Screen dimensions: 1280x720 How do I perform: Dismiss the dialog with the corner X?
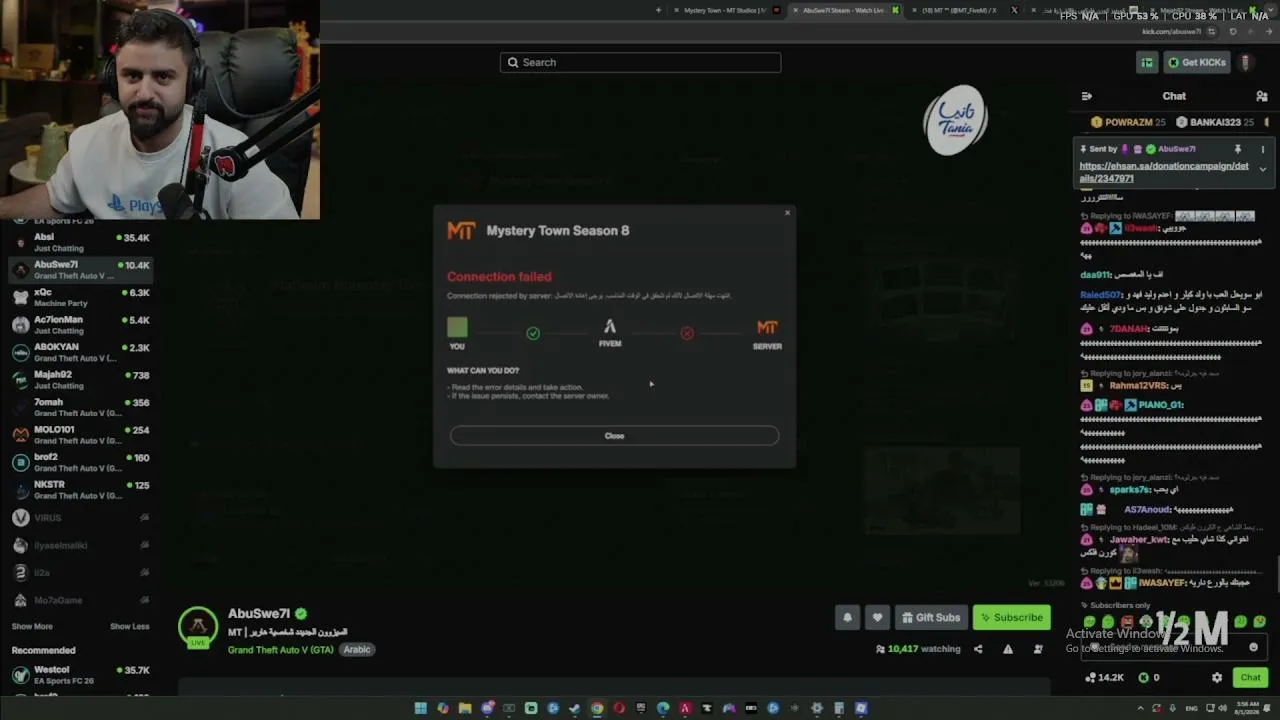coord(787,212)
